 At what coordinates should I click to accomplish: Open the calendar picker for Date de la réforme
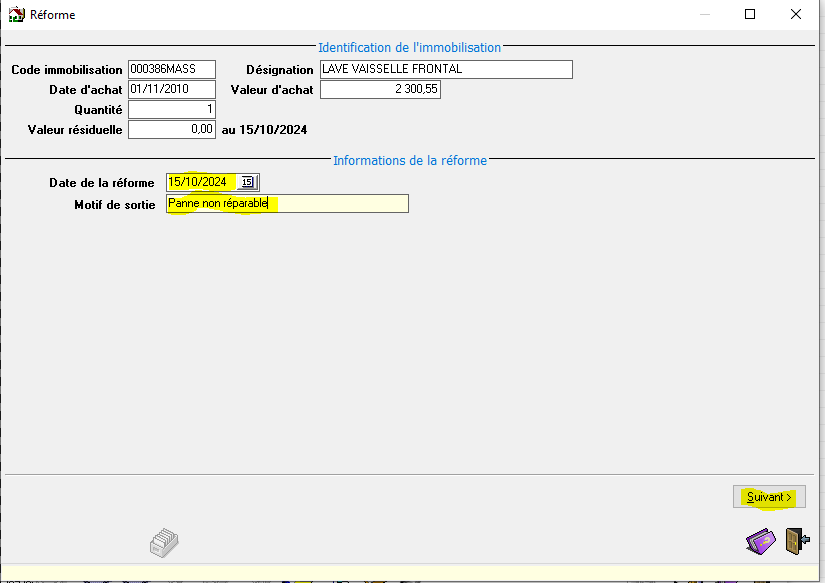pyautogui.click(x=247, y=182)
